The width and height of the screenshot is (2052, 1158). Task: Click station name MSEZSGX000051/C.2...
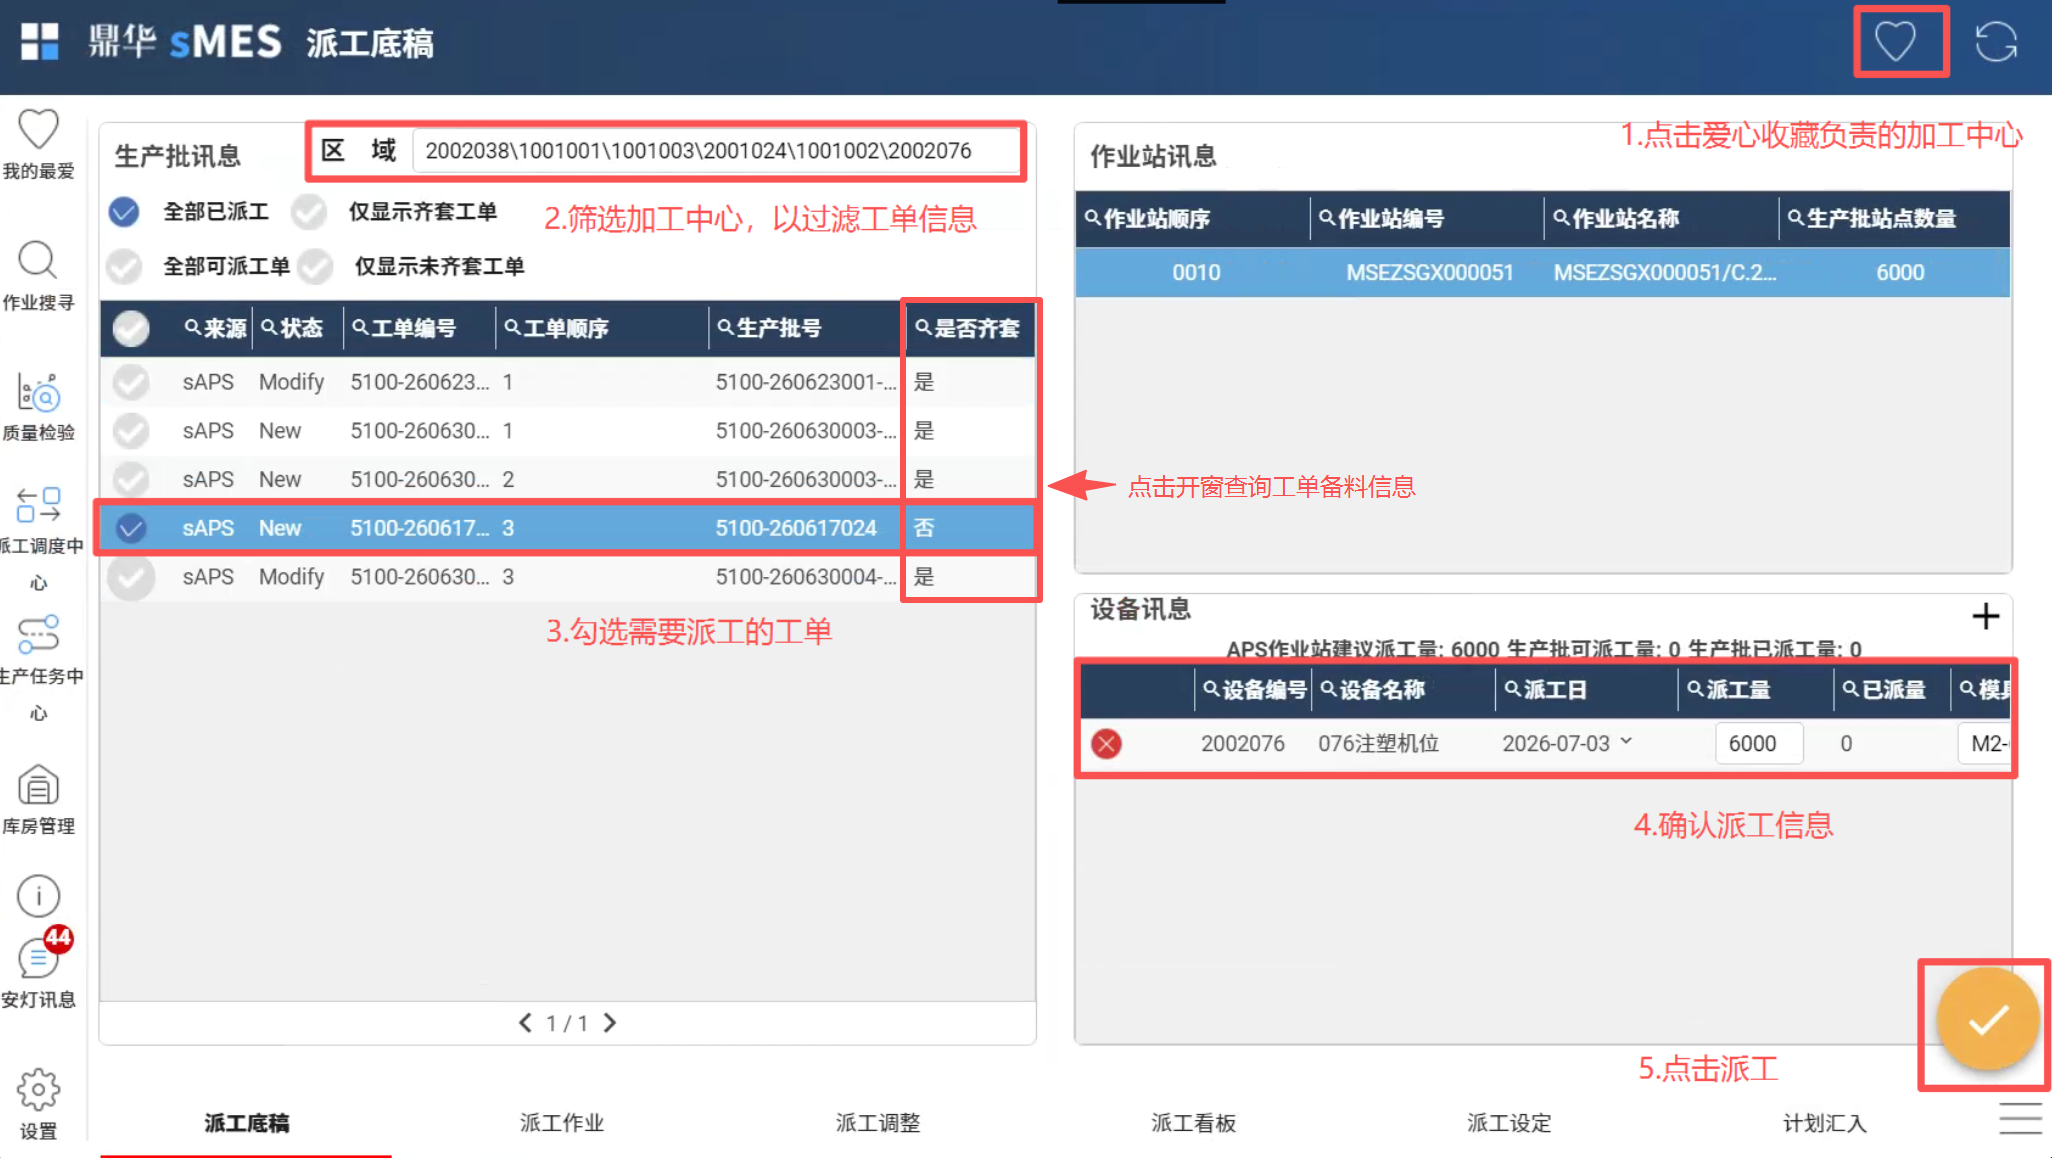pyautogui.click(x=1664, y=272)
